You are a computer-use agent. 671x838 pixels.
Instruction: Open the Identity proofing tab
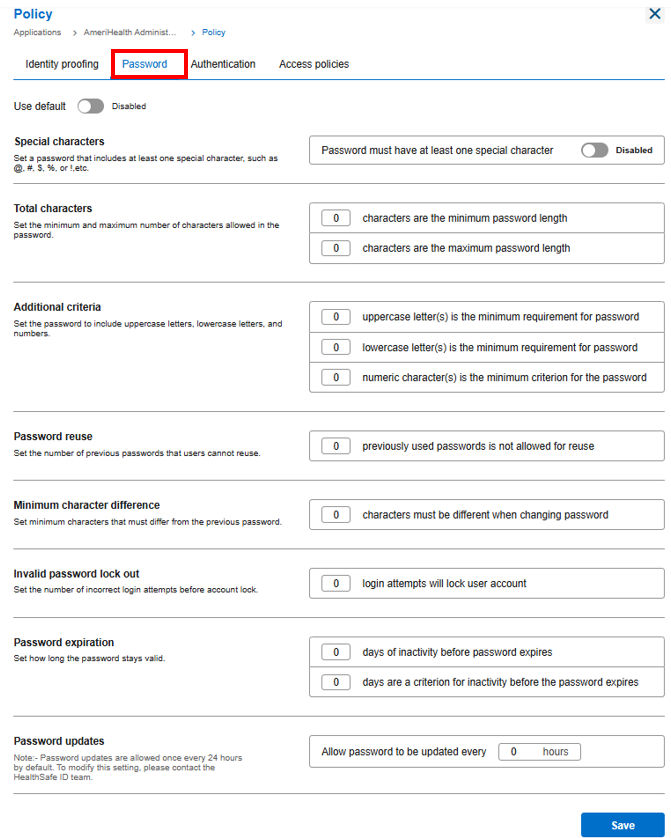pos(62,64)
